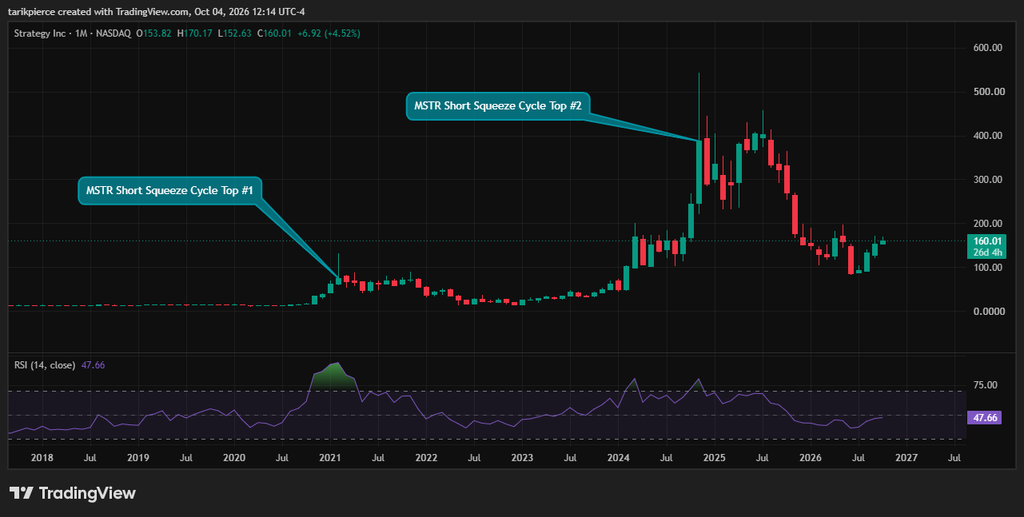Viewport: 1024px width, 517px height.
Task: Click the 2020 time axis label
Action: tap(234, 458)
